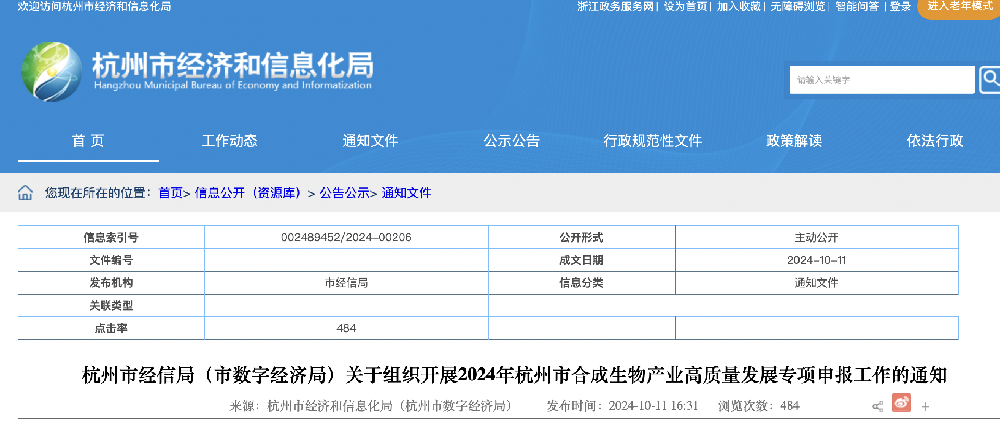
Task: Click 信息分类 table label
Action: coord(581,283)
